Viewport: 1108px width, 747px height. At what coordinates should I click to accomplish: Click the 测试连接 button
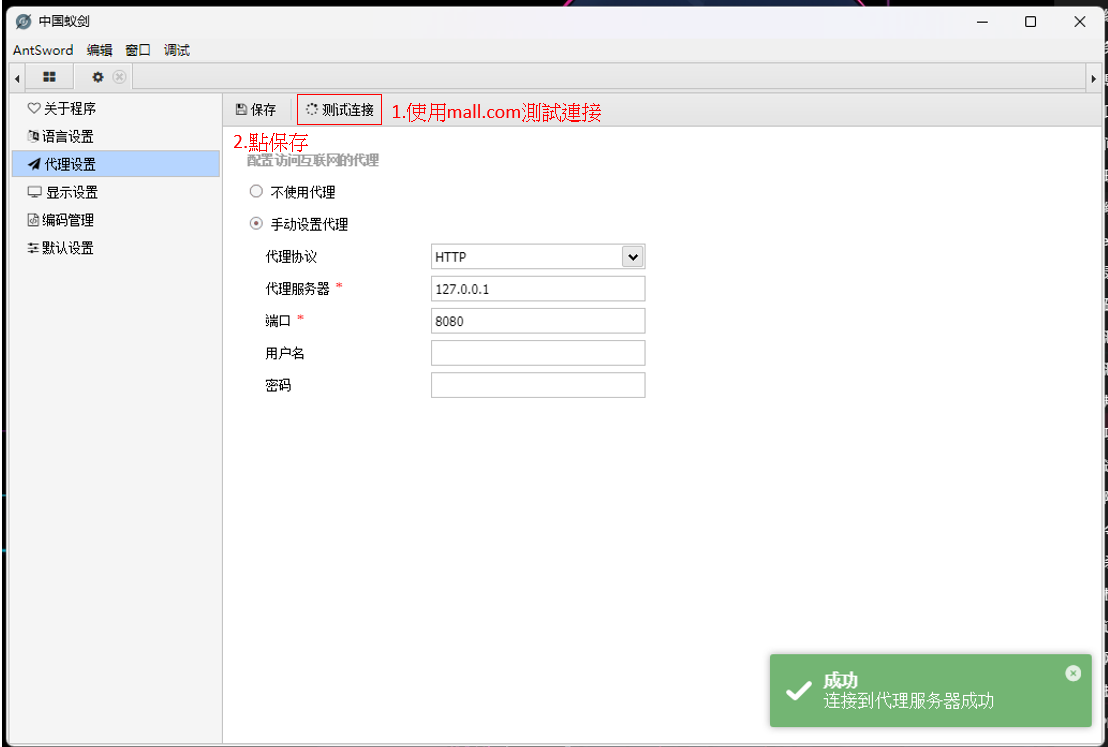click(339, 110)
